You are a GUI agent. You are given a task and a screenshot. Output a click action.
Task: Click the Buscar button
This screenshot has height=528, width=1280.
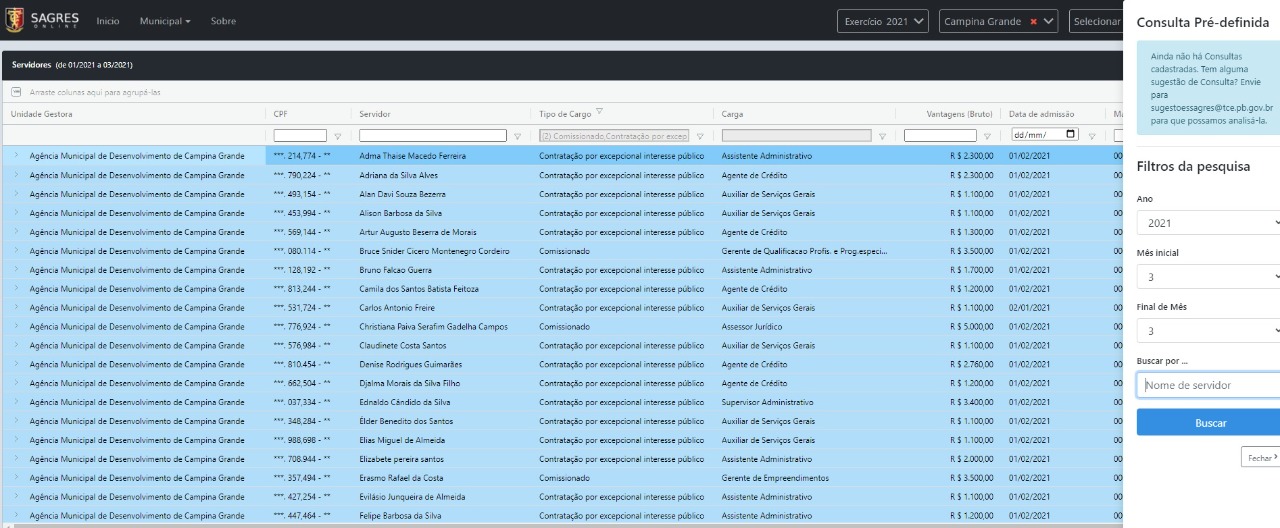tap(1210, 423)
